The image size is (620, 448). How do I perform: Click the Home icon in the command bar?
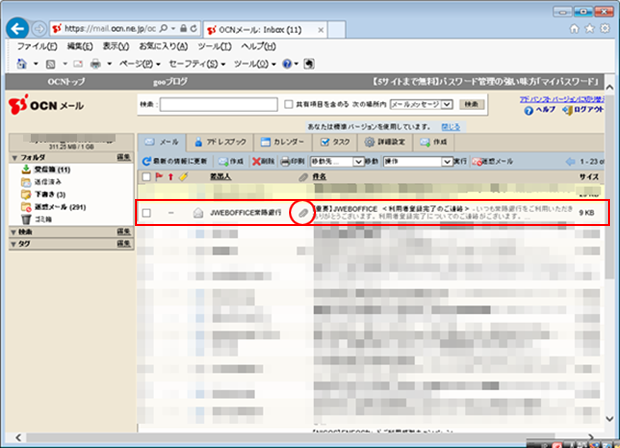22,64
